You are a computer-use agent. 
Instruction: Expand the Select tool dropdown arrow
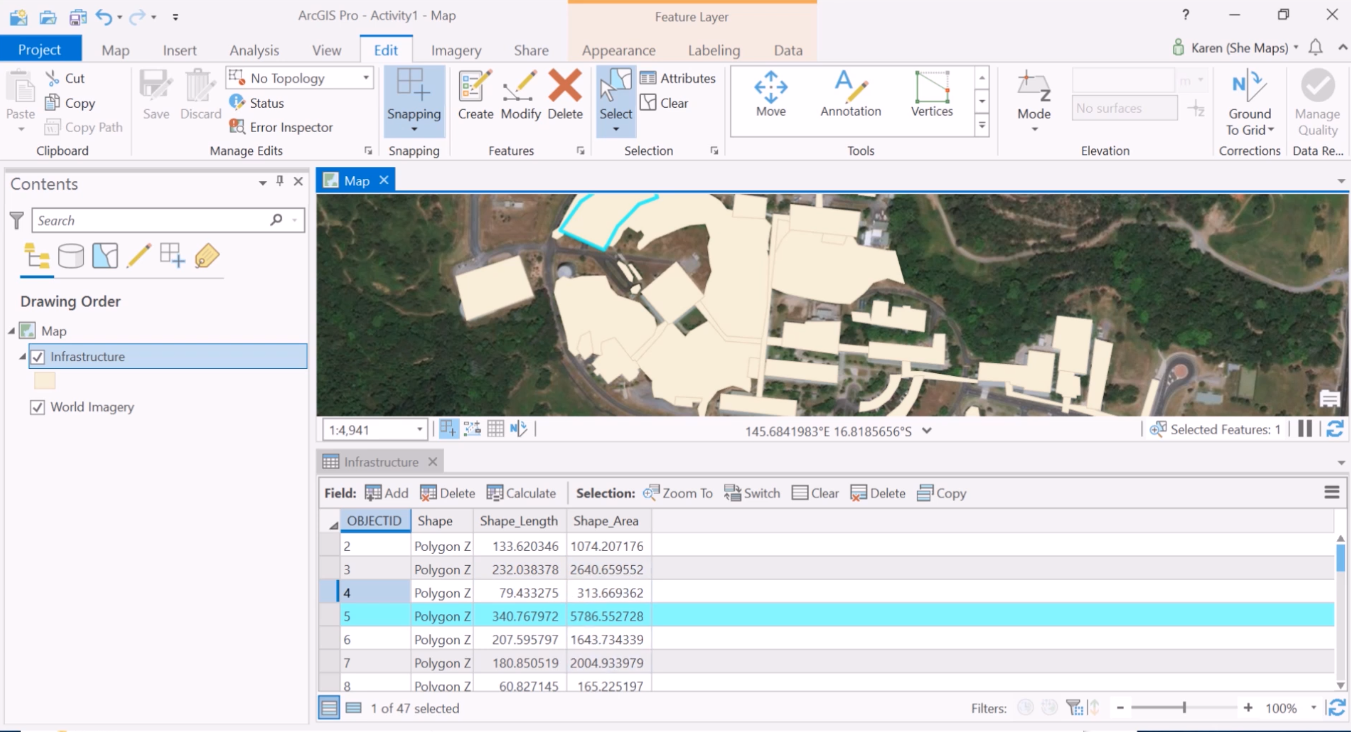pyautogui.click(x=616, y=128)
